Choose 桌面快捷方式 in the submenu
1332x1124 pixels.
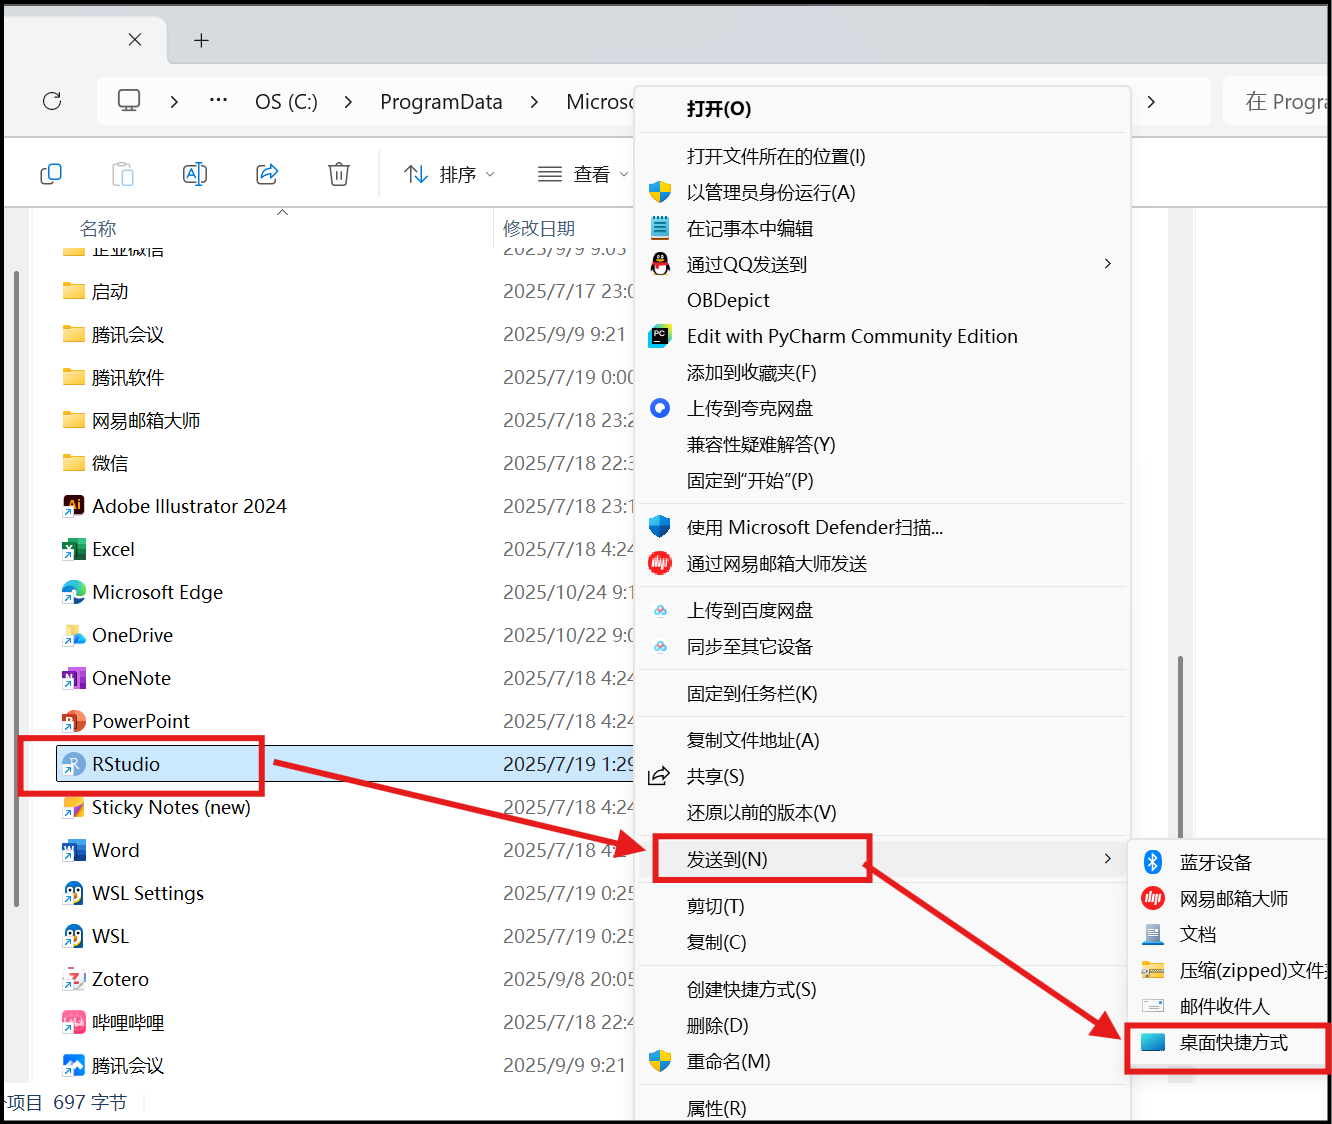pos(1230,1042)
